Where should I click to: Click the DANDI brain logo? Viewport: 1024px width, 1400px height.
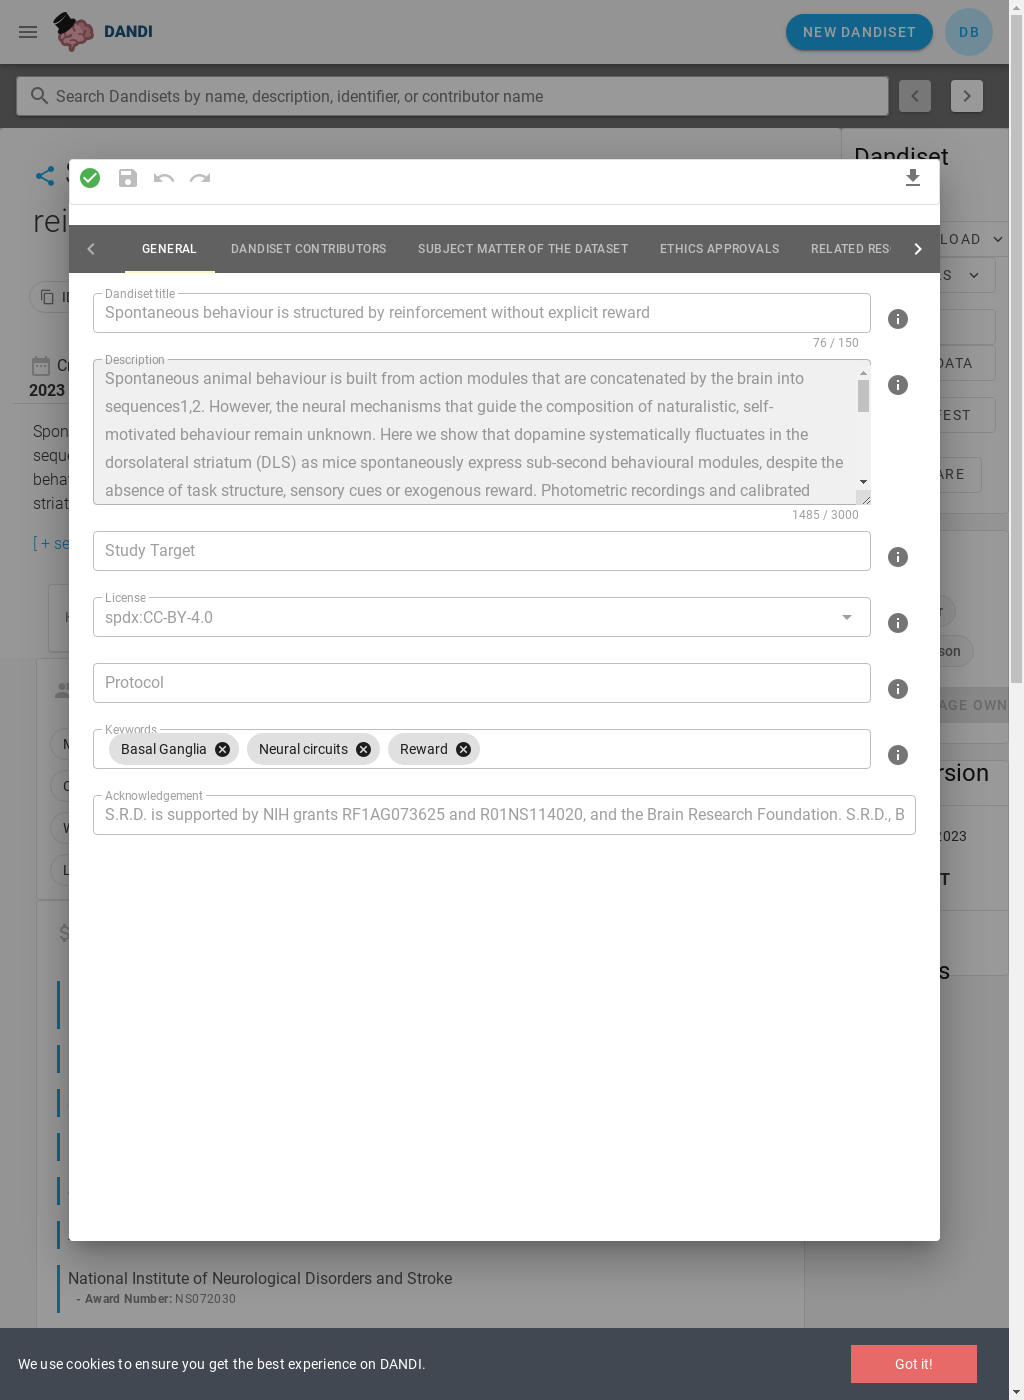pos(74,32)
